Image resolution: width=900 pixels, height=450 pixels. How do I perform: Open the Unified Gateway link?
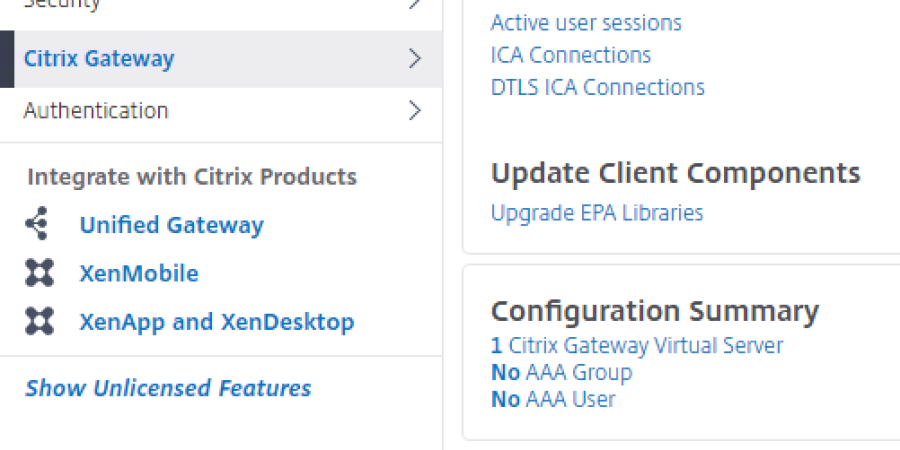tap(171, 225)
